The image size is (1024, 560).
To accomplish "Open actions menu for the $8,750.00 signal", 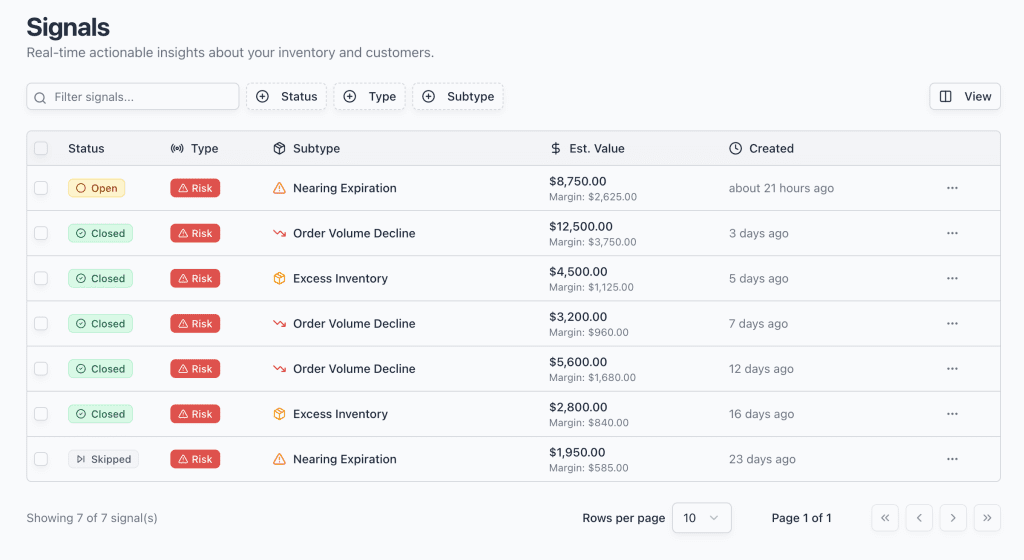I will (951, 188).
